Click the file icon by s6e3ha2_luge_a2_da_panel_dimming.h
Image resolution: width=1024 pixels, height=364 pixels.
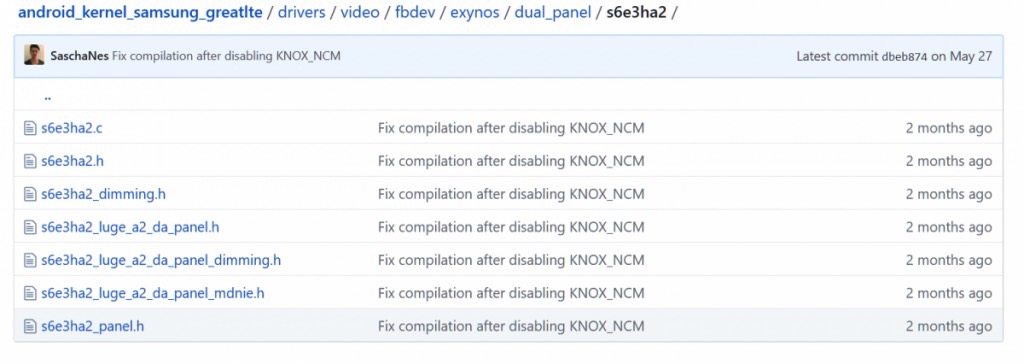click(x=29, y=260)
